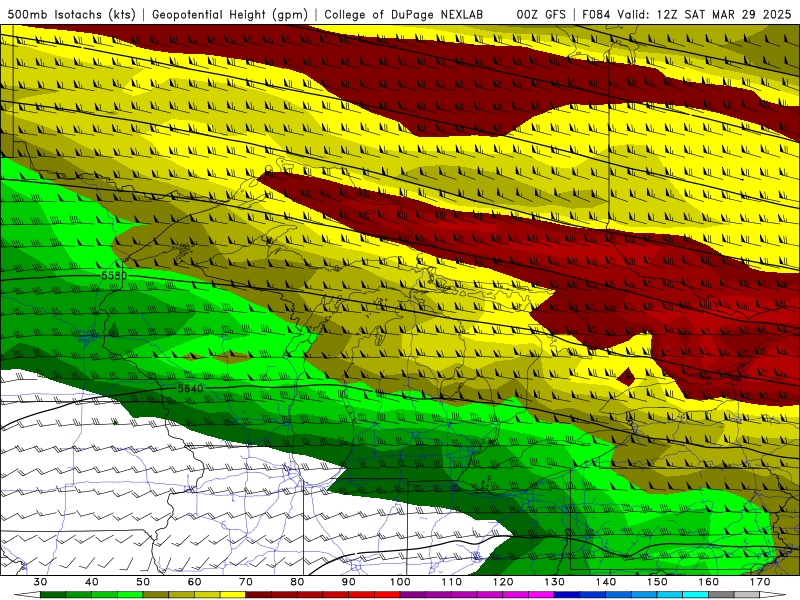Viewport: 800px width, 600px height.
Task: Click the legend value 170
Action: 760,582
